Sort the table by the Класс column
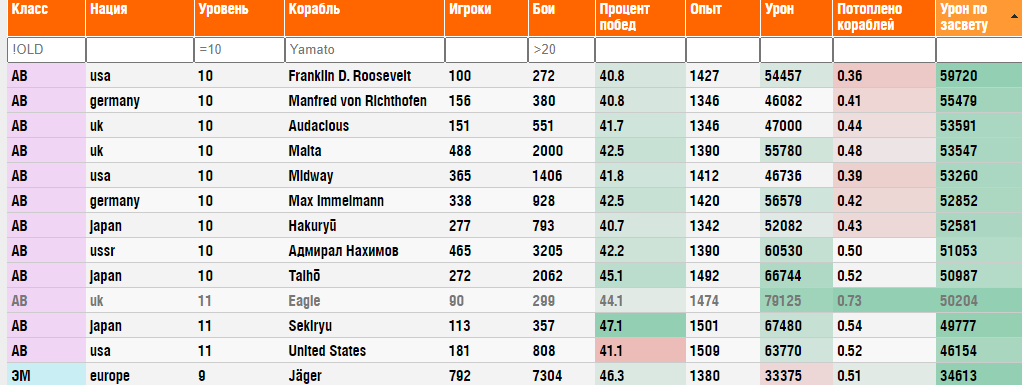This screenshot has height=385, width=1022. 46,18
